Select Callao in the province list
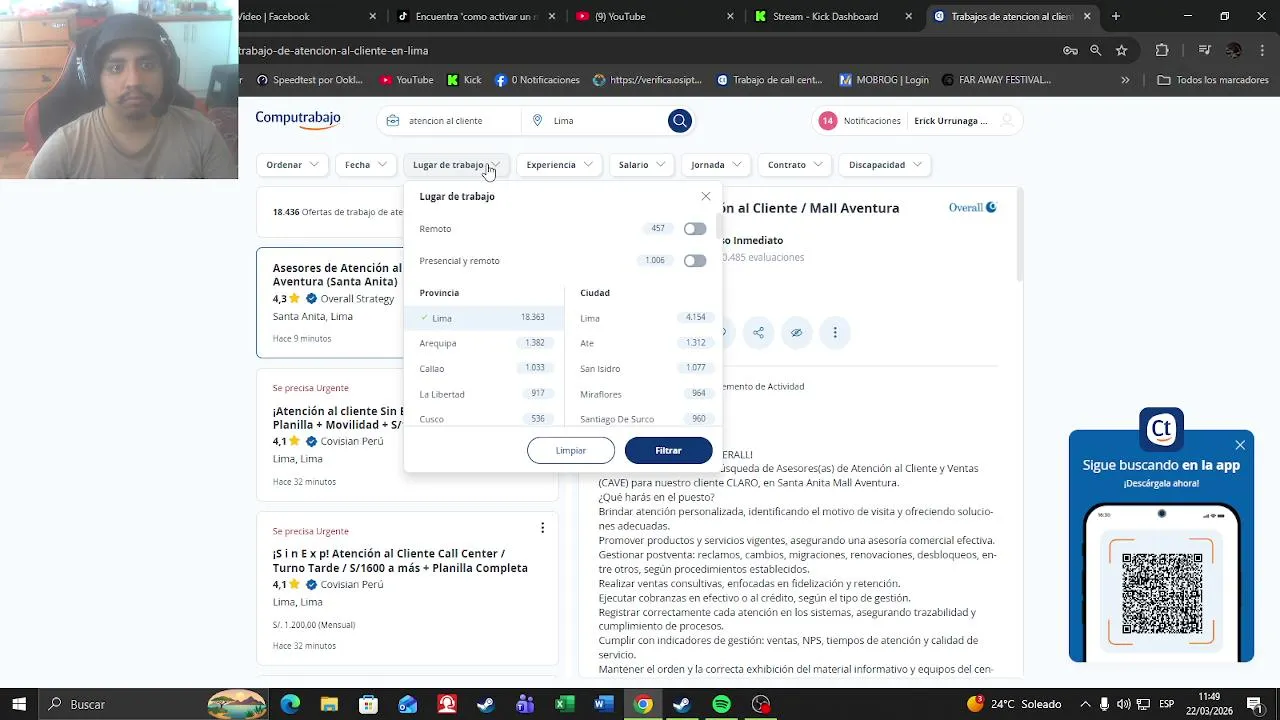1280x720 pixels. click(x=484, y=368)
